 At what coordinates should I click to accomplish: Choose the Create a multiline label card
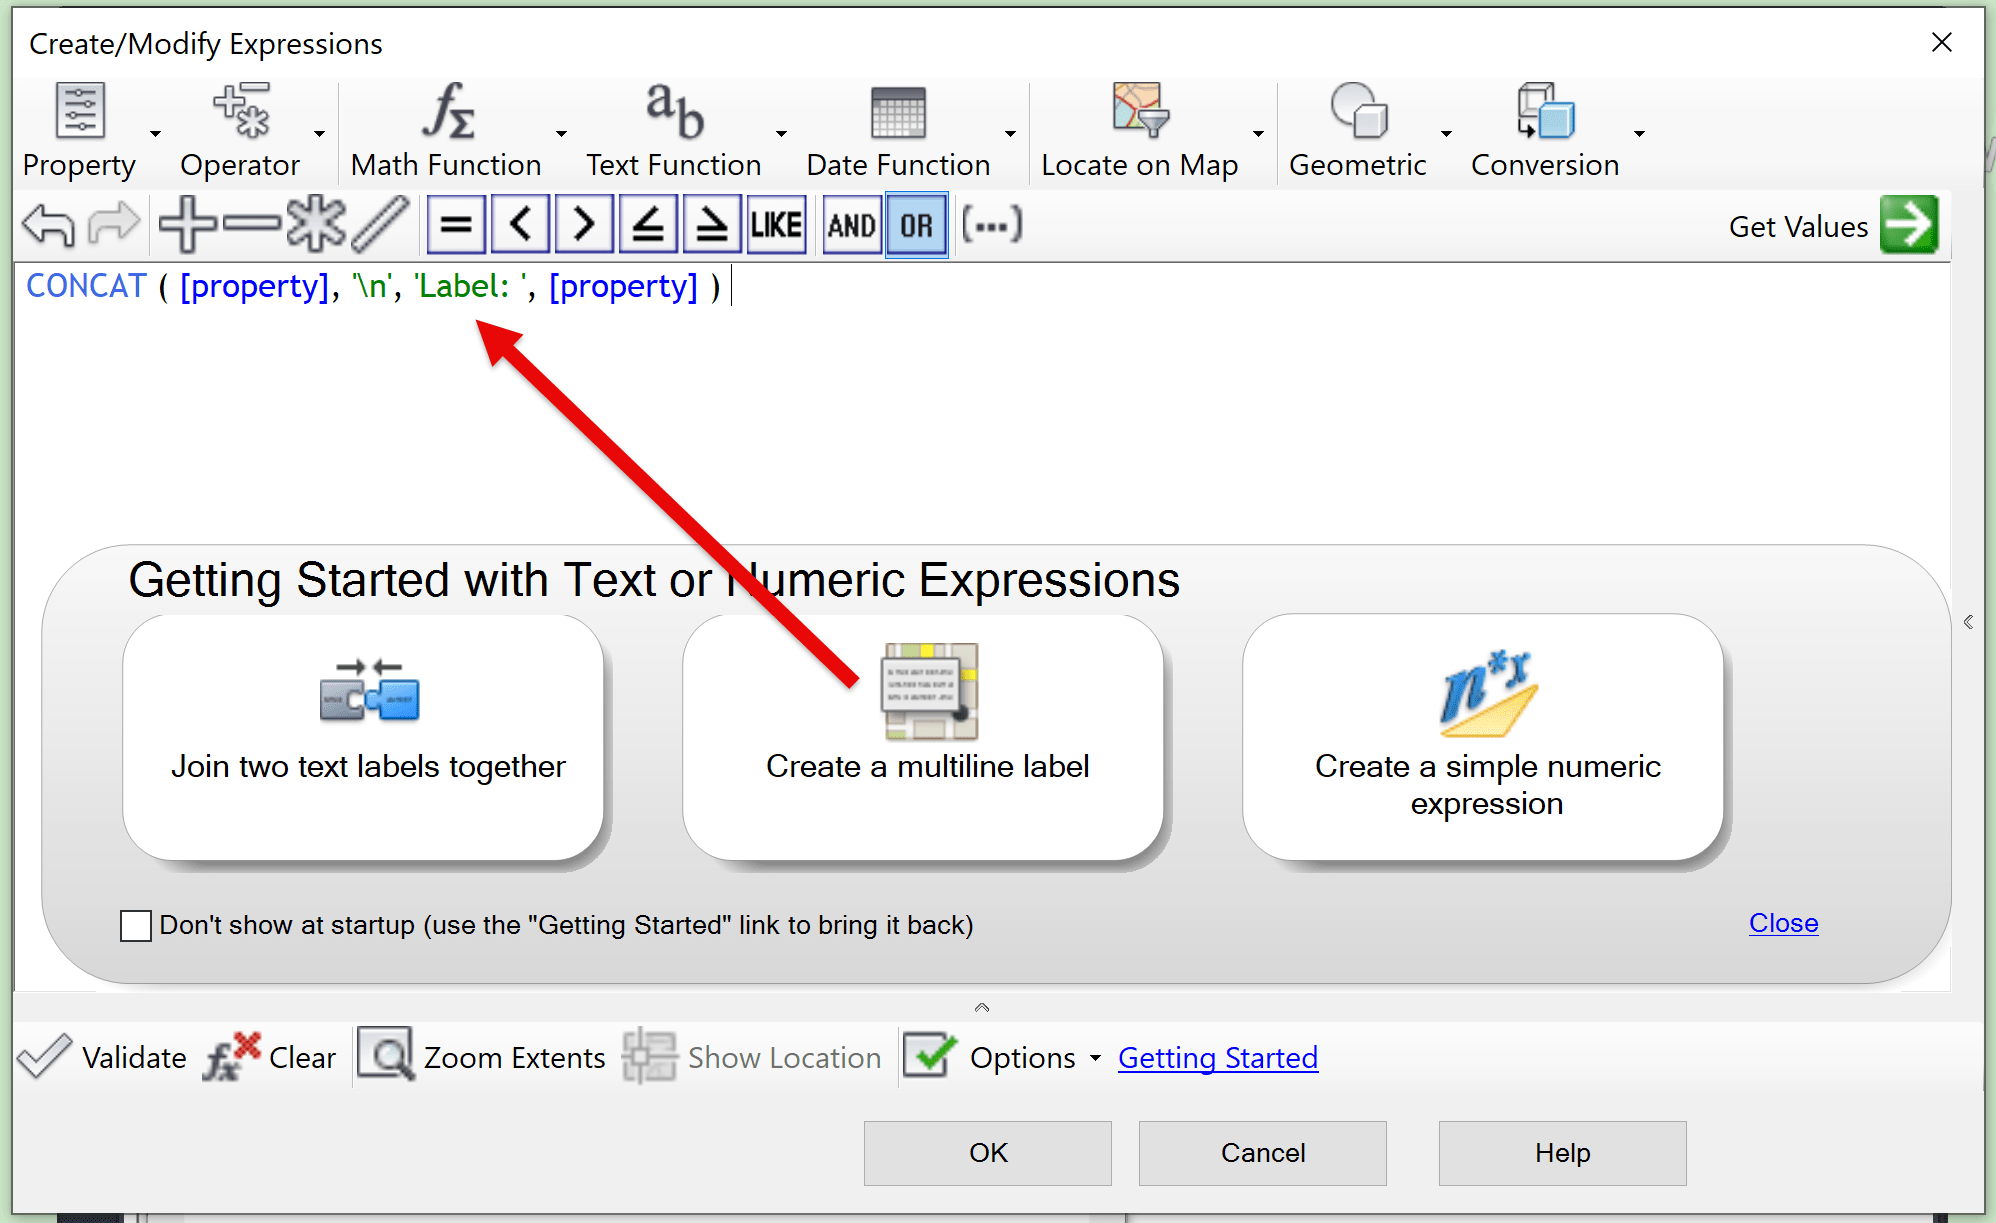(925, 738)
